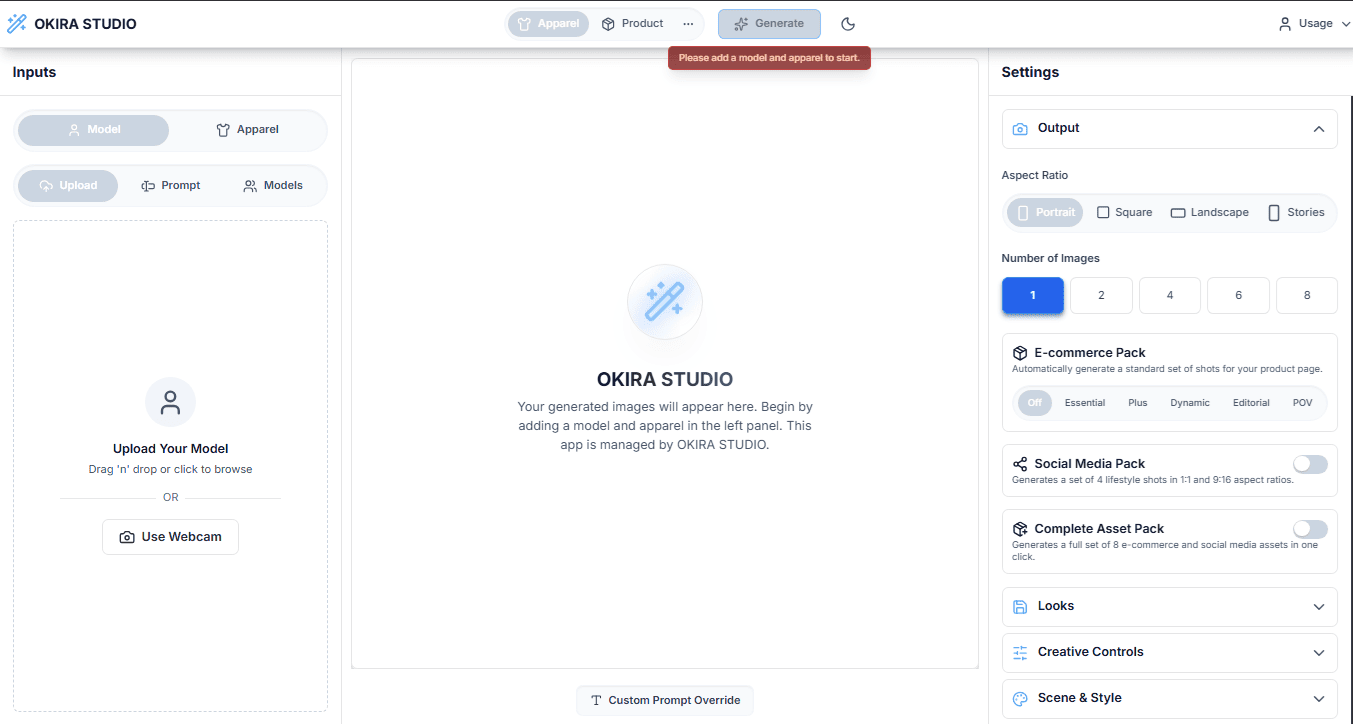
Task: Open the Usage dropdown chevron
Action: coord(1345,24)
